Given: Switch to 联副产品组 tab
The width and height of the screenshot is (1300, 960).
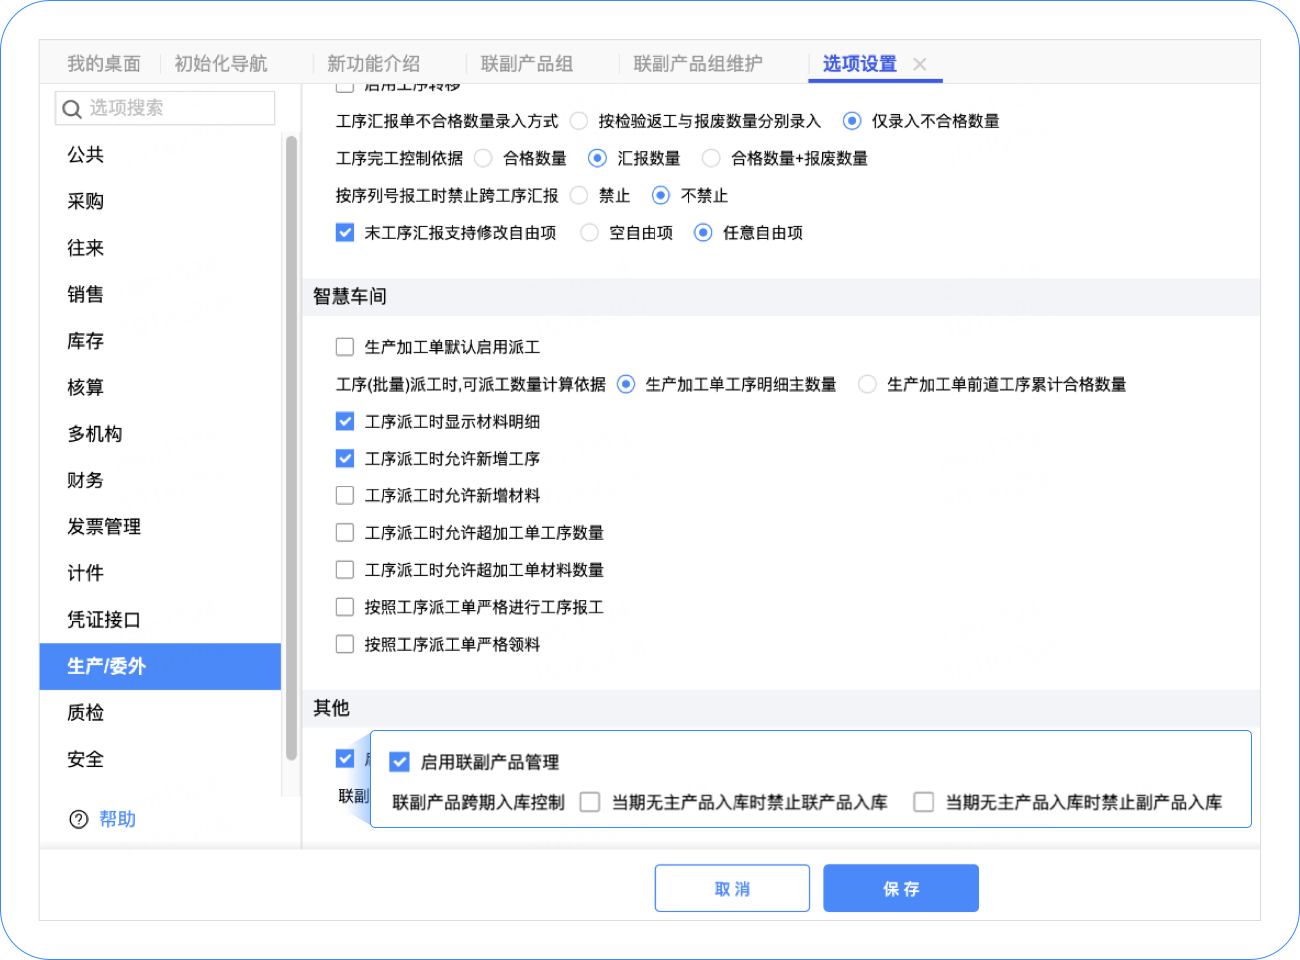Looking at the screenshot, I should click(527, 64).
